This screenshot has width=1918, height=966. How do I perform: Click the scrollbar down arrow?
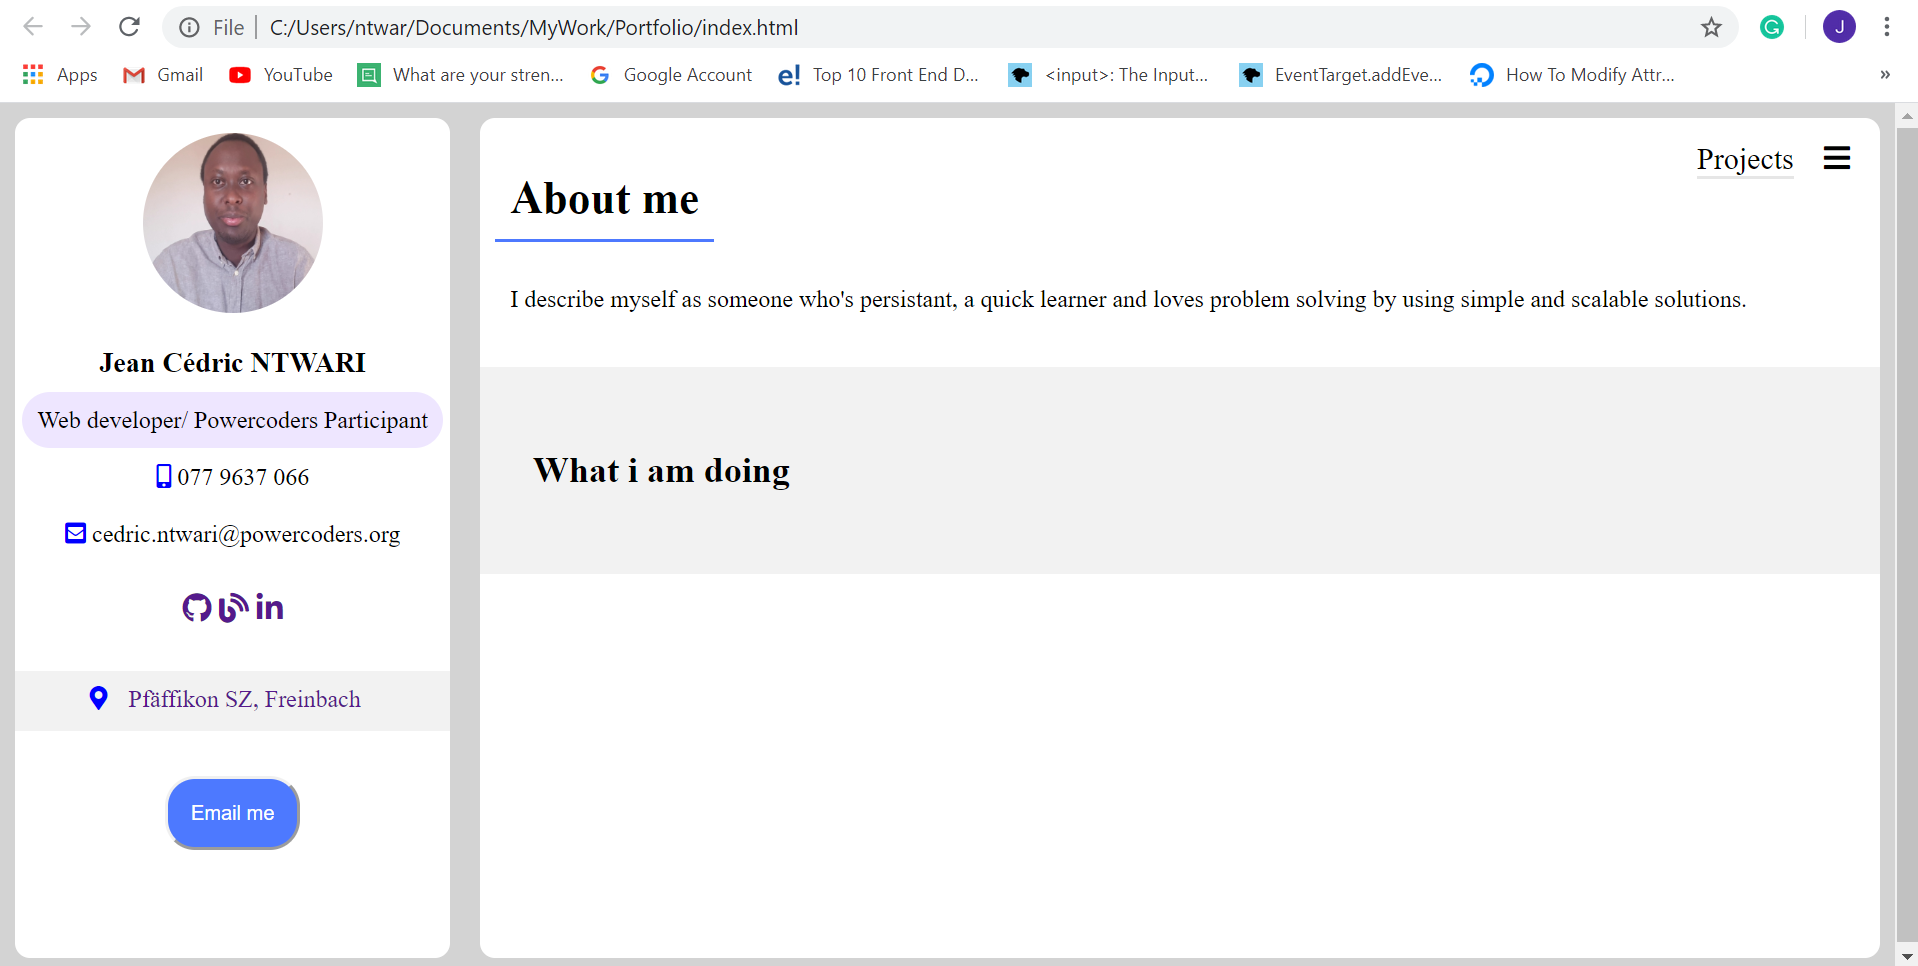coord(1906,956)
